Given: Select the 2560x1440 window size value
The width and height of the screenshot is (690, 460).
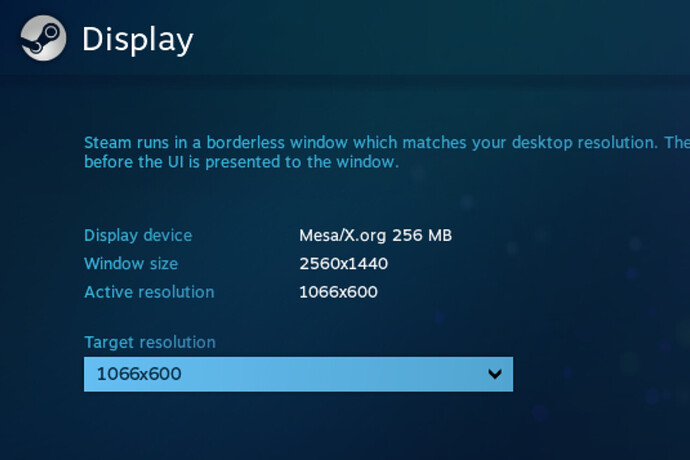Looking at the screenshot, I should [343, 264].
